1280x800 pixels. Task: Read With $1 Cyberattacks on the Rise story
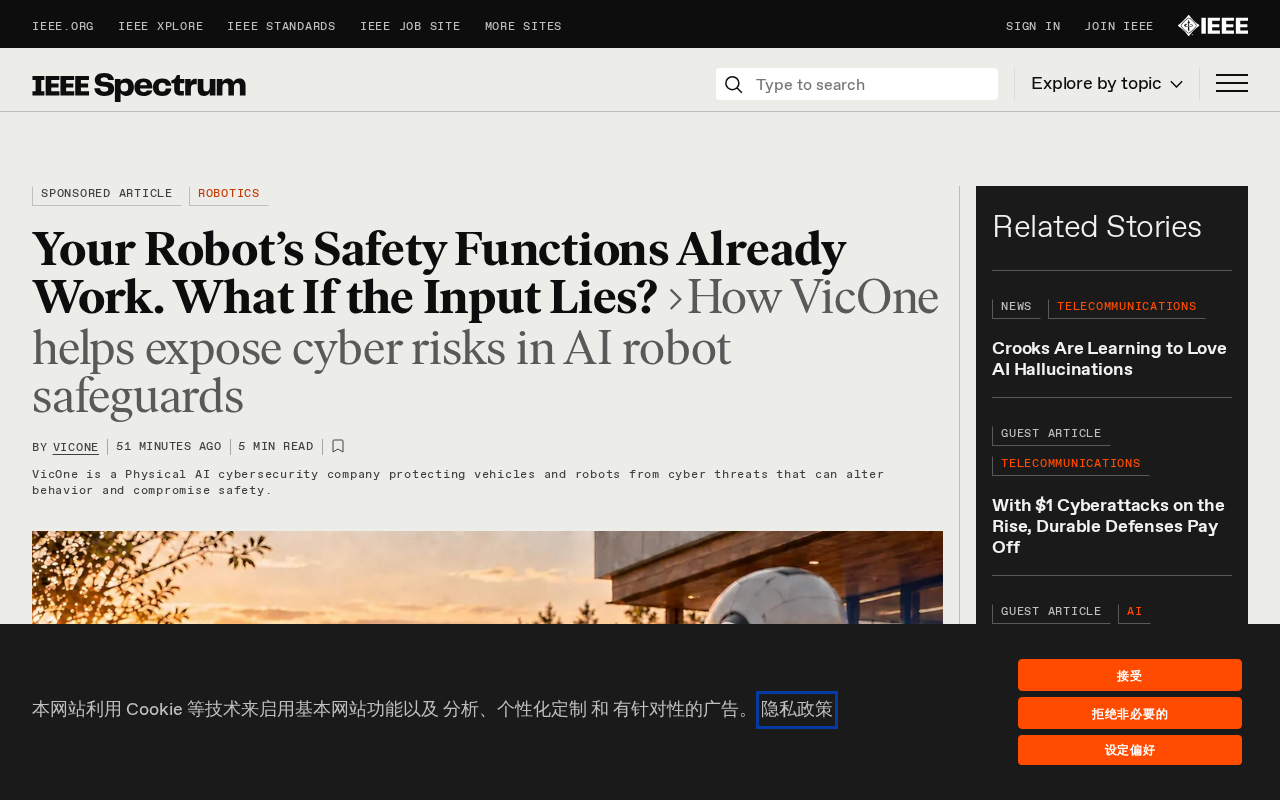tap(1108, 526)
